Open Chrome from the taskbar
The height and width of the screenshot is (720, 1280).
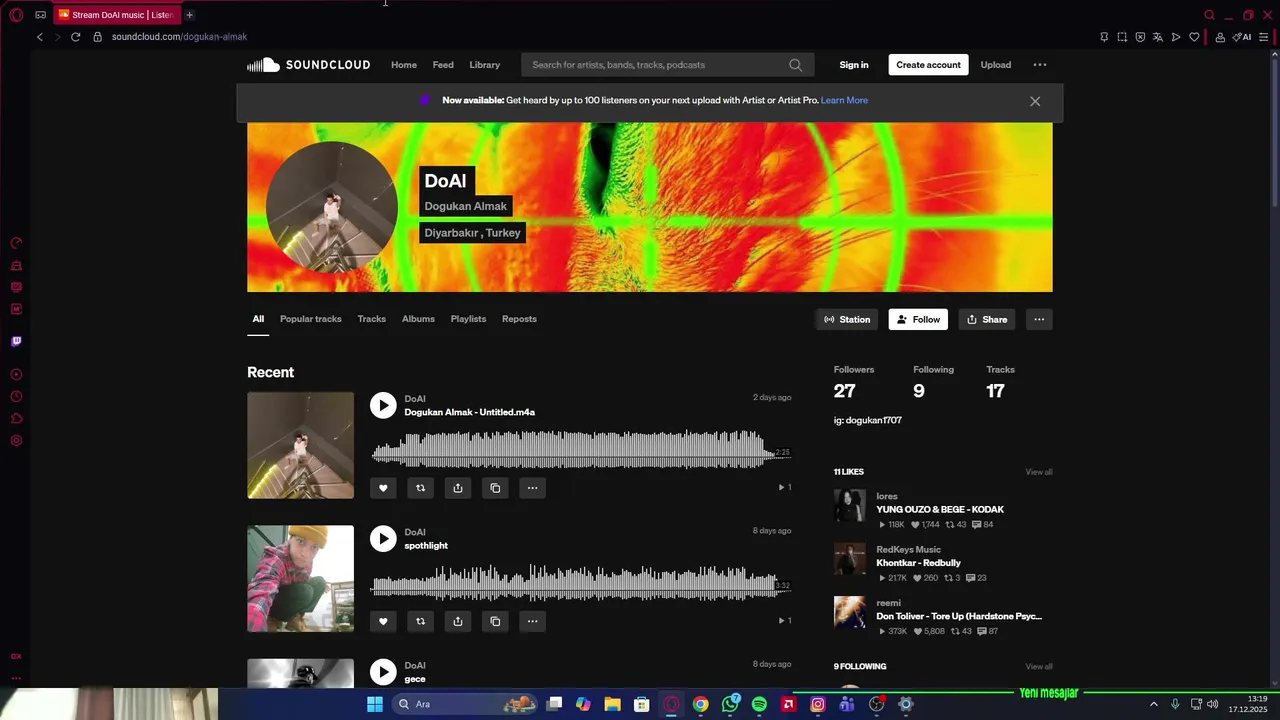pos(700,704)
